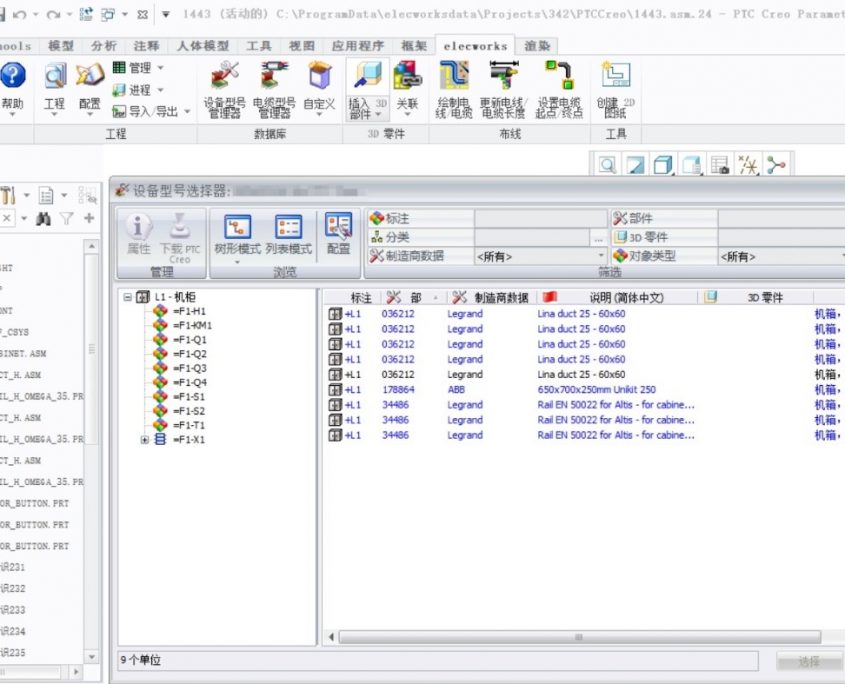The height and width of the screenshot is (684, 845).
Task: Launch the 电缆型号管理器 tool
Action: point(274,89)
